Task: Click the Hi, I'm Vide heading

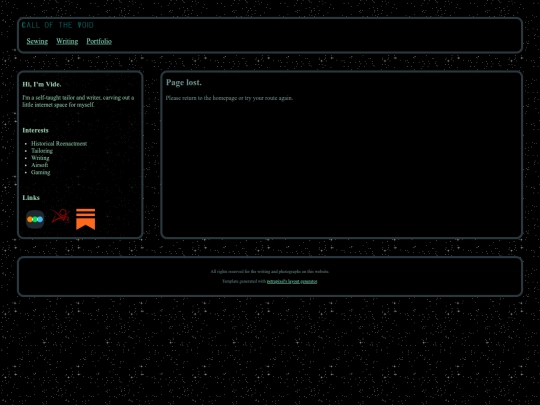Action: pos(42,84)
